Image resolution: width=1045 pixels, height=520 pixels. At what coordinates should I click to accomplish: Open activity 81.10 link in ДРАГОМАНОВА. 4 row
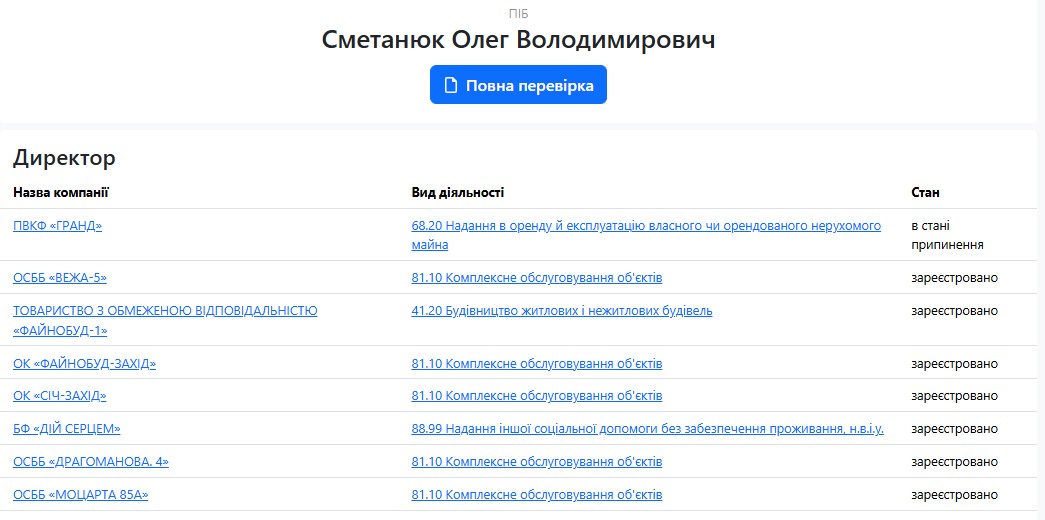537,461
